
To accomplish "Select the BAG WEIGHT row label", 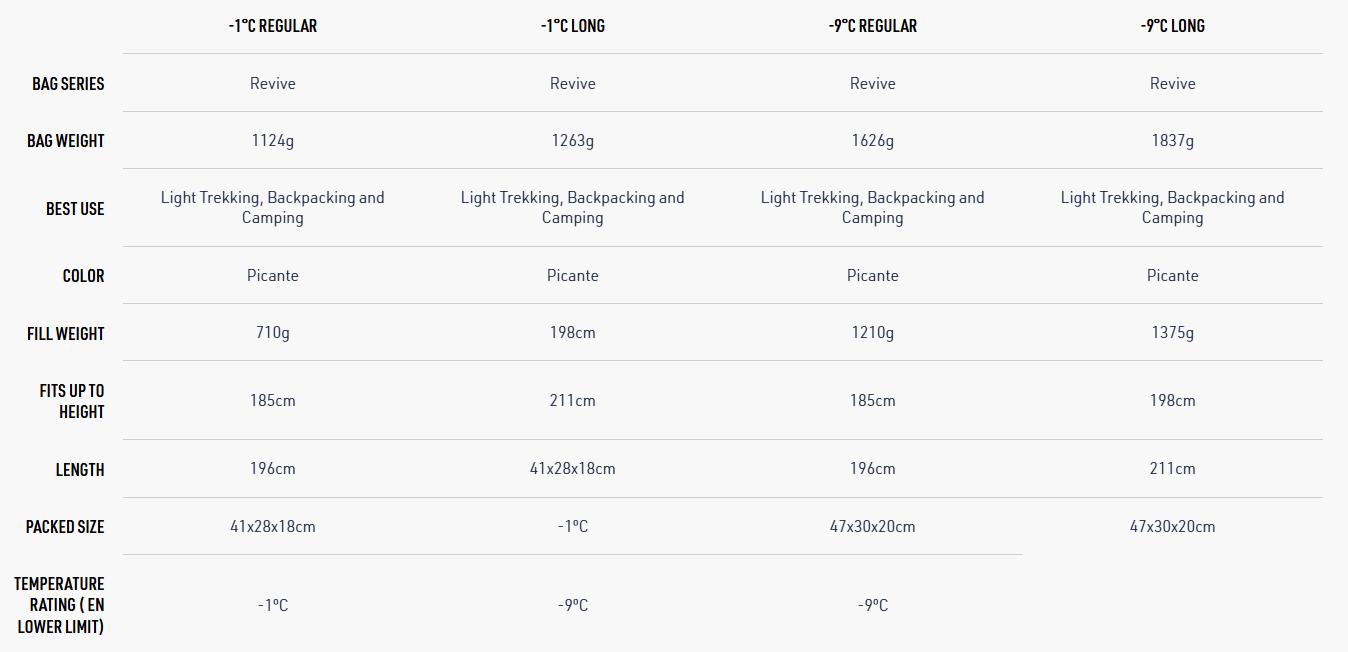I will pyautogui.click(x=66, y=141).
